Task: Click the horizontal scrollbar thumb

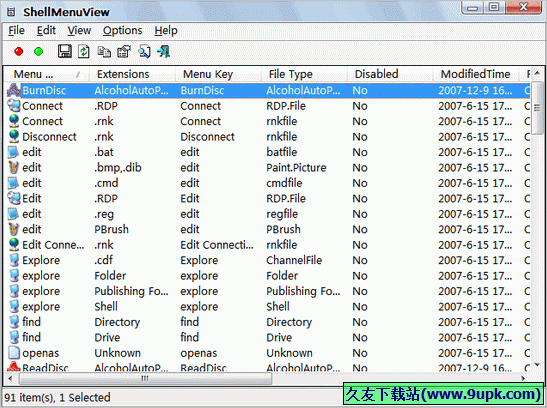Action: point(145,378)
